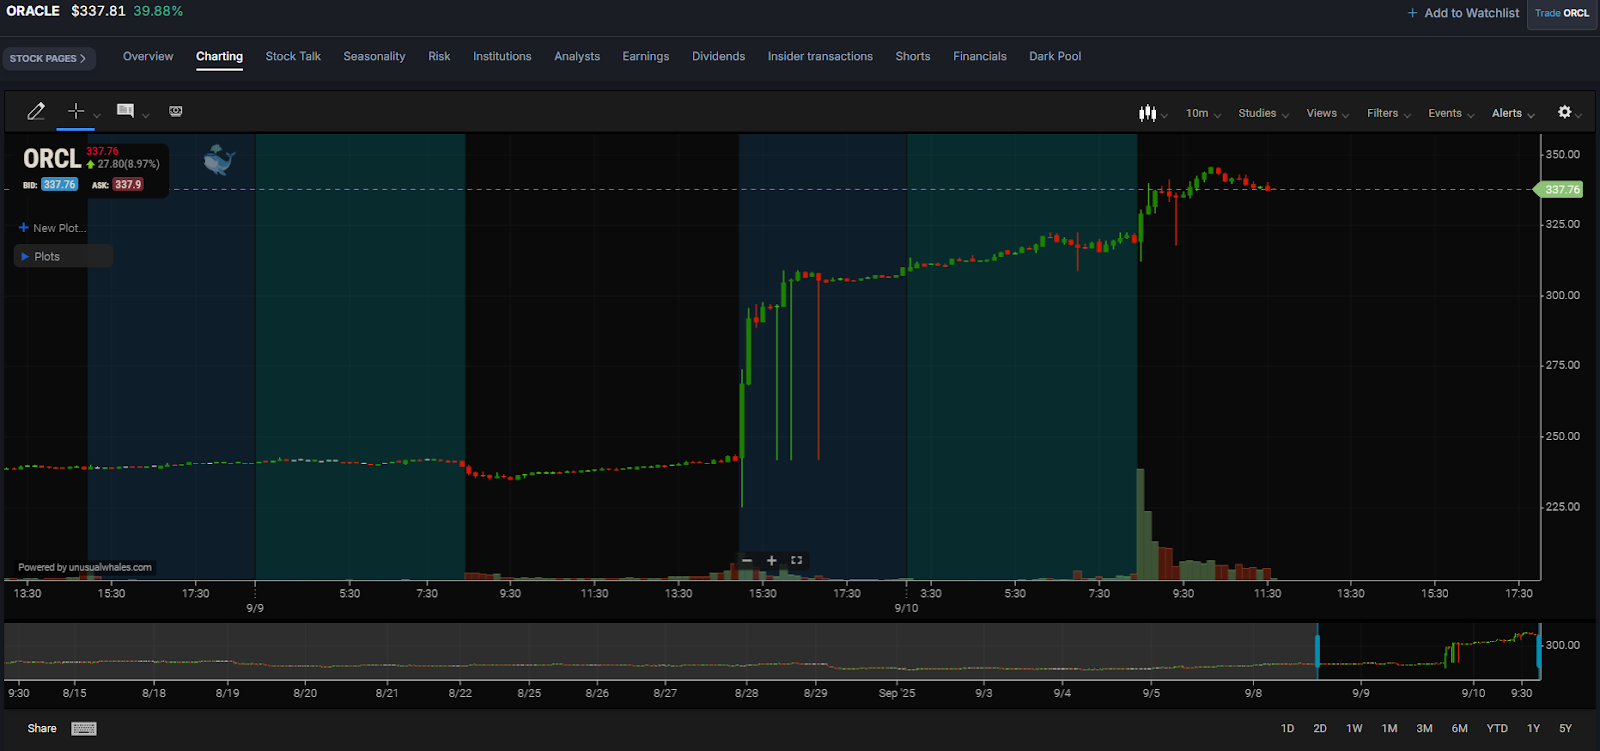Image resolution: width=1600 pixels, height=751 pixels.
Task: Open the Financials tab
Action: [x=980, y=56]
